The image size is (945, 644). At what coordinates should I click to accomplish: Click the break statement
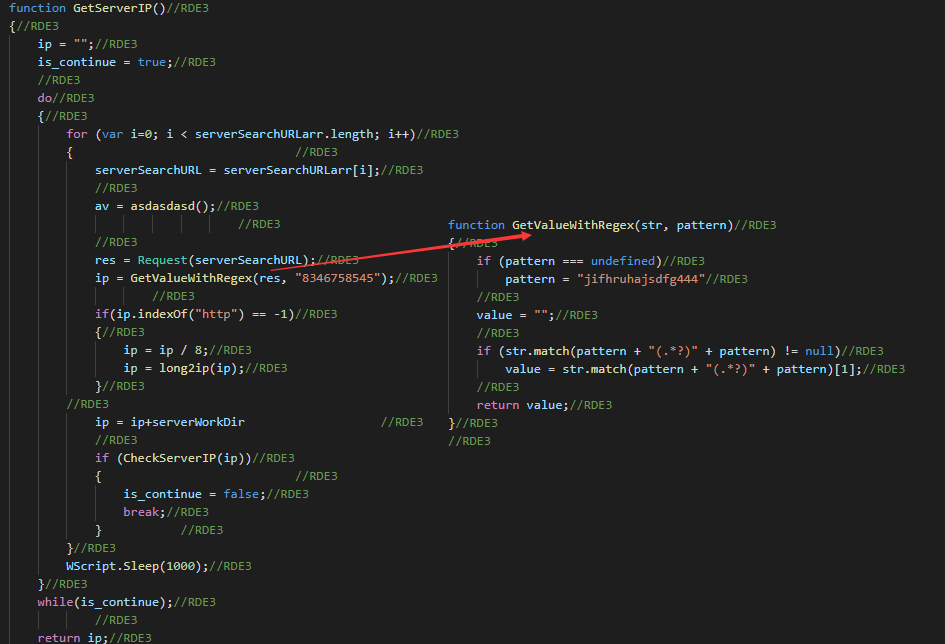(x=142, y=512)
